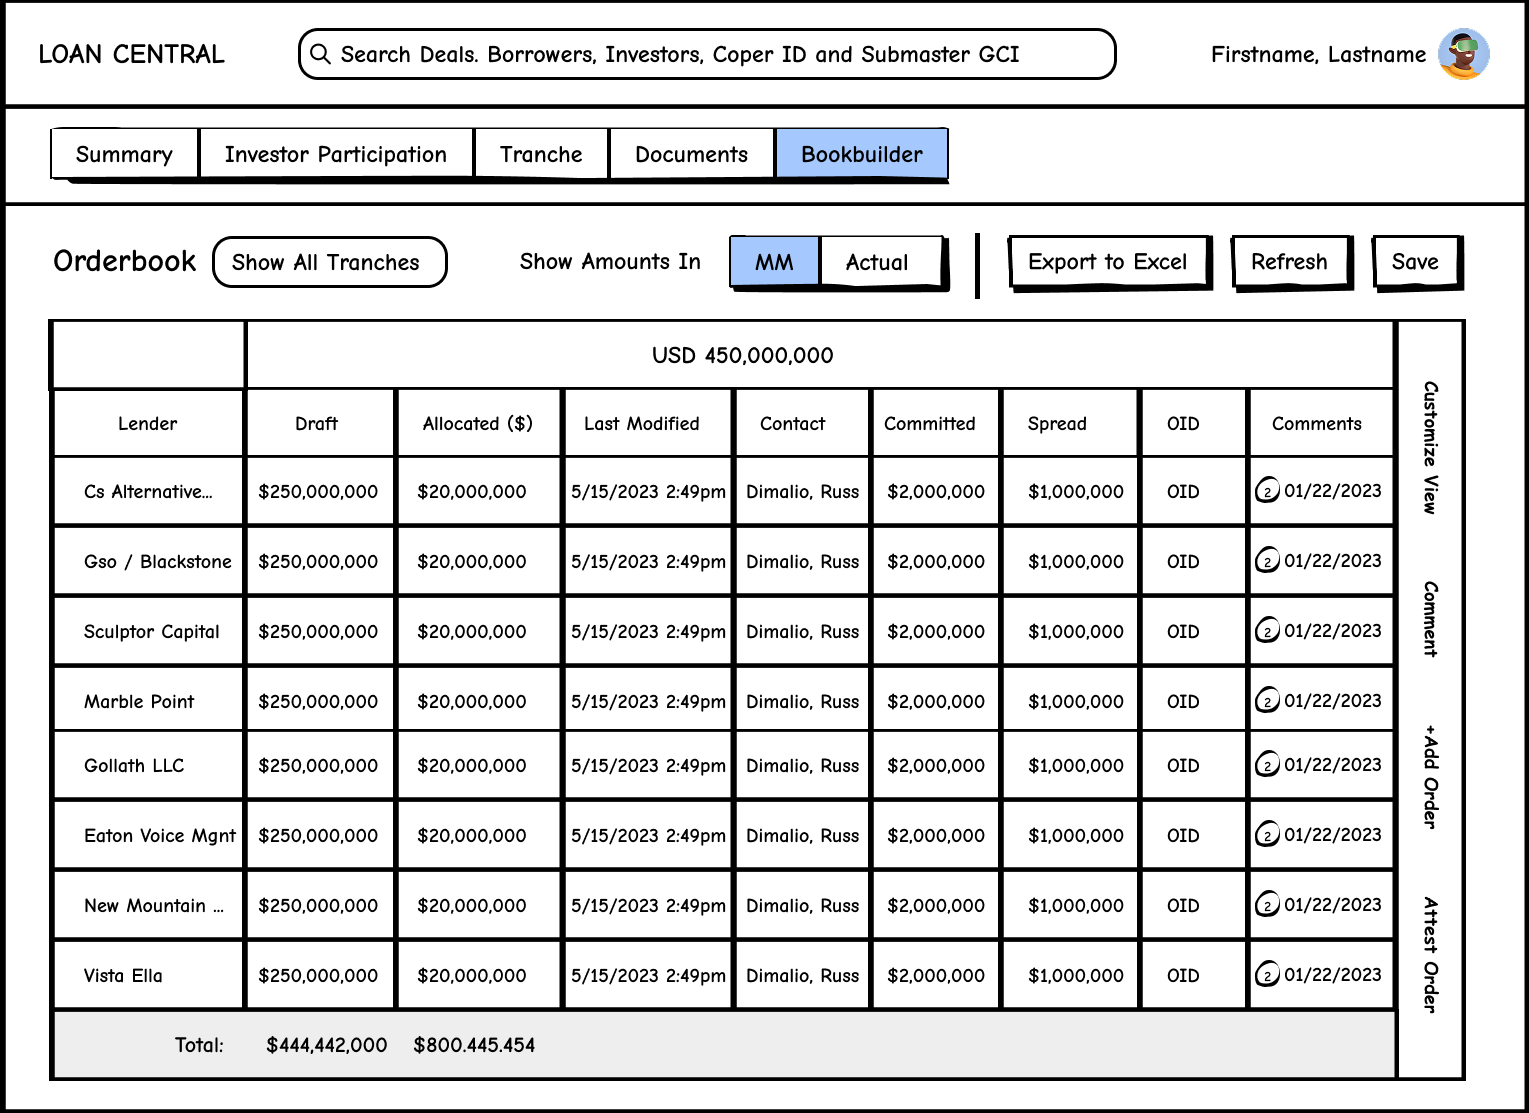Image resolution: width=1529 pixels, height=1113 pixels.
Task: Select lender Cs Alternative...
Action: [x=148, y=491]
